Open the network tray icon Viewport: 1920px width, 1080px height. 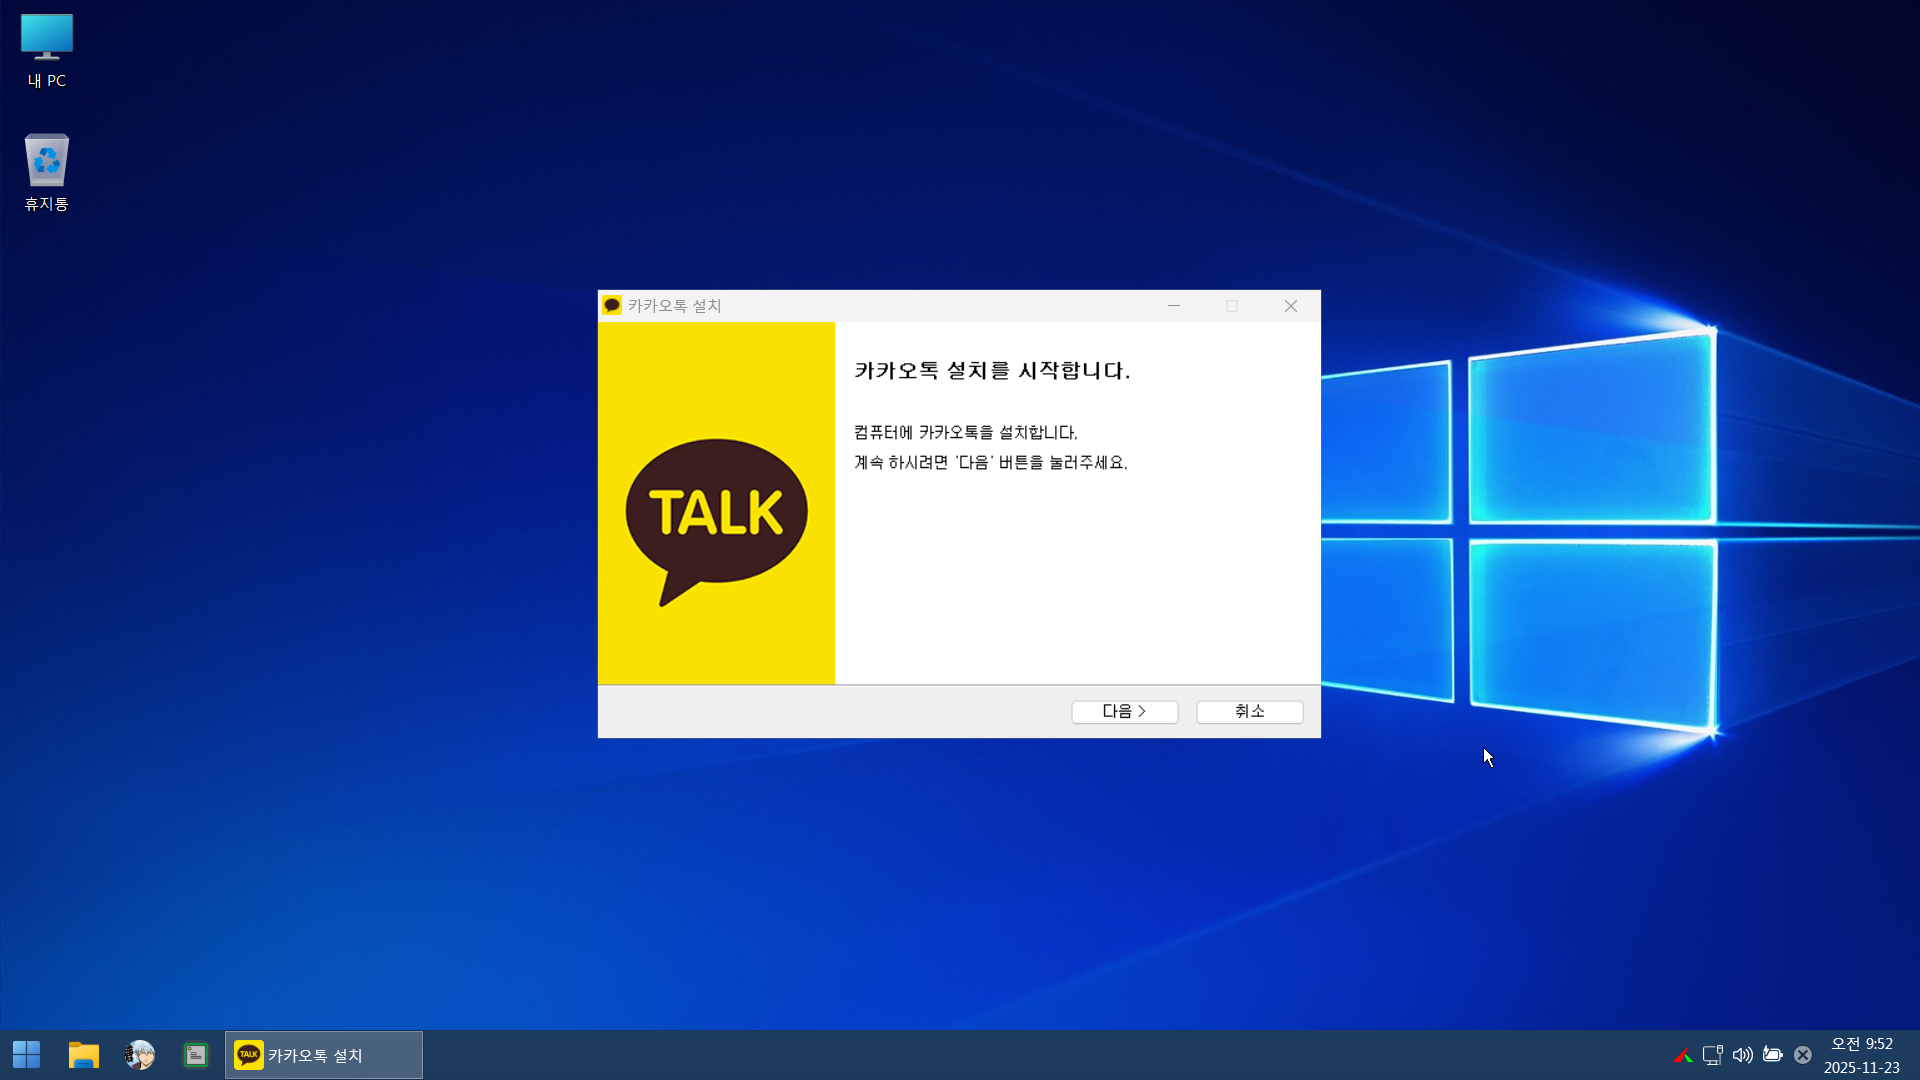[1712, 1055]
